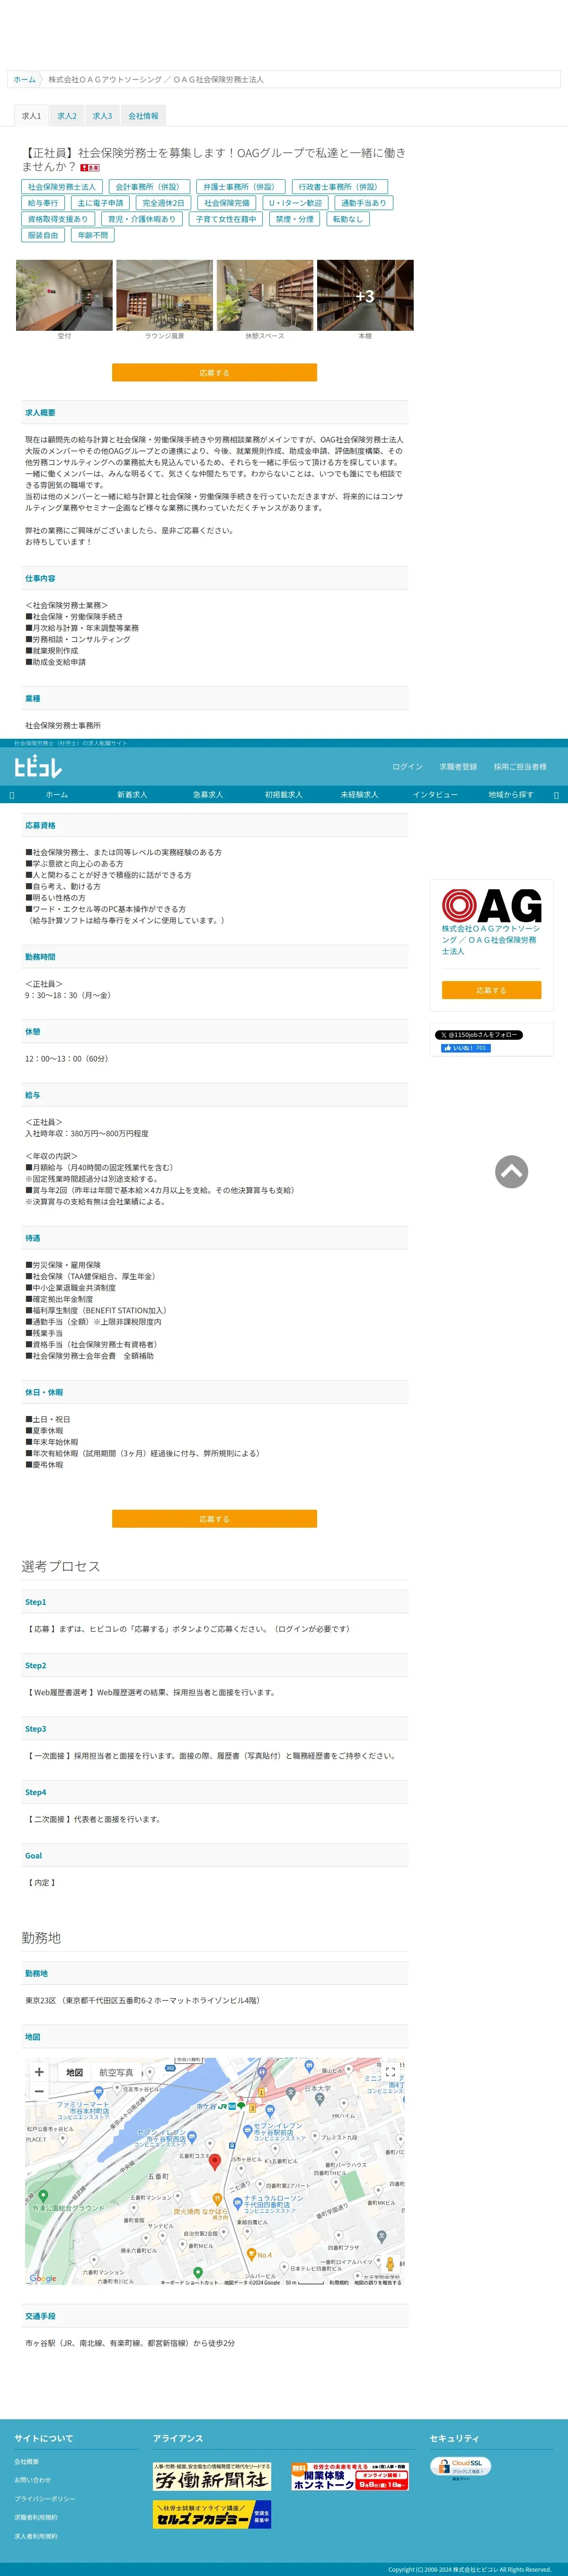568x2576 pixels.
Task: Open 未経験求人 in the nav bar
Action: pos(359,795)
